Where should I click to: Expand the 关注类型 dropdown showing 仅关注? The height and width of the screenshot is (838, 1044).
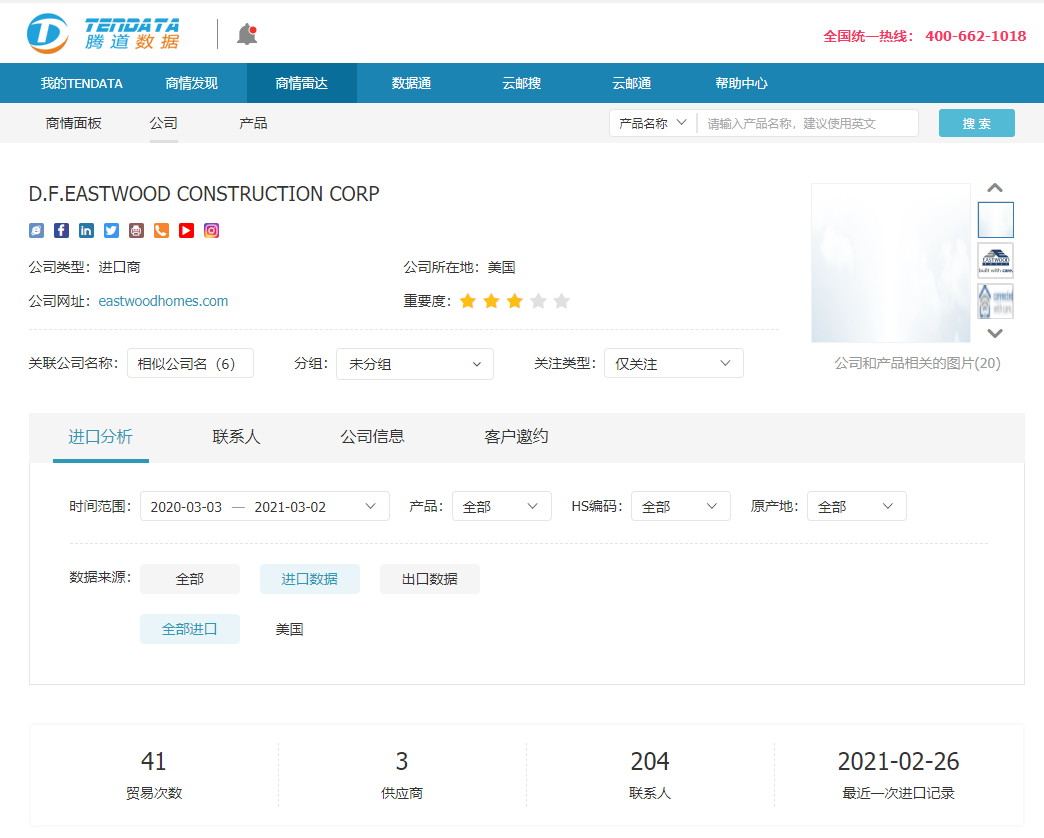(x=673, y=364)
